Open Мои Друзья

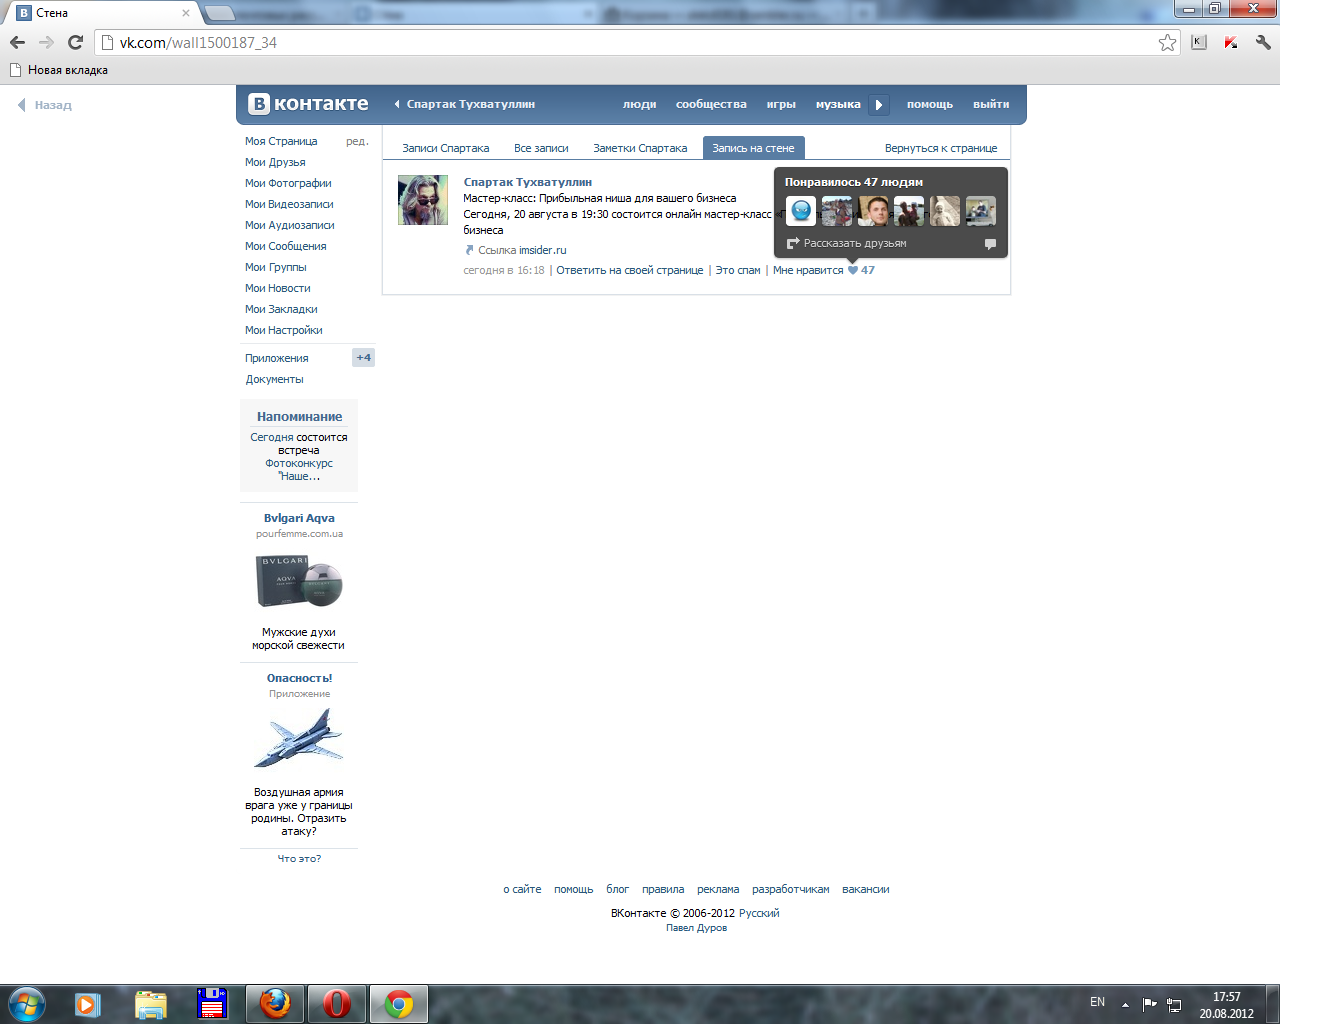pos(275,162)
